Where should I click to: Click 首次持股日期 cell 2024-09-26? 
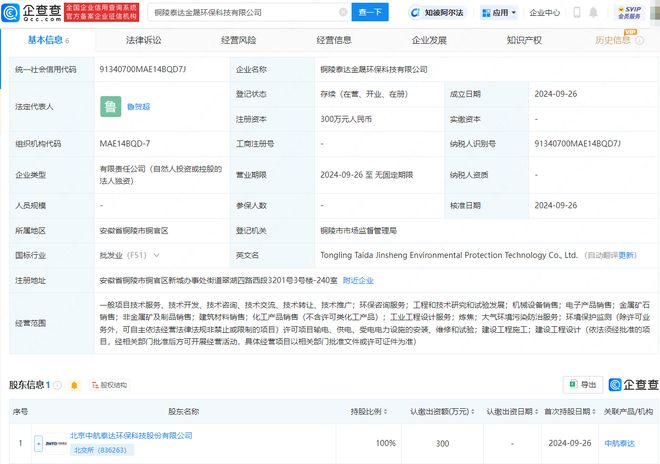click(570, 443)
